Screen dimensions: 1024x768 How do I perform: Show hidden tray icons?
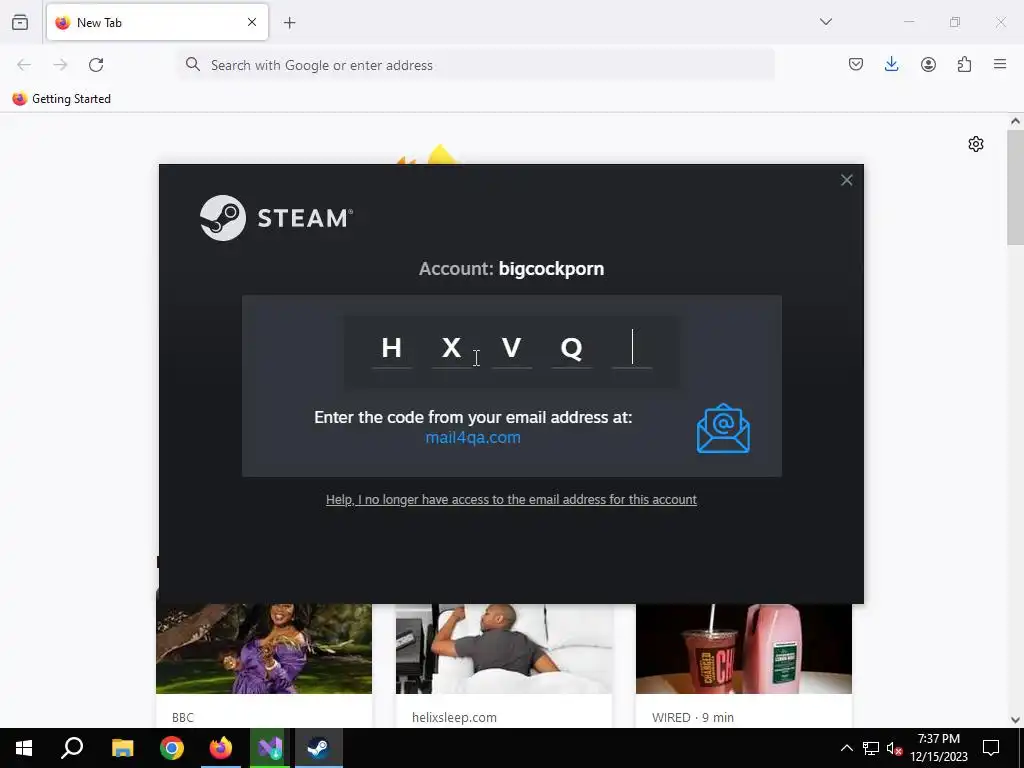[846, 748]
